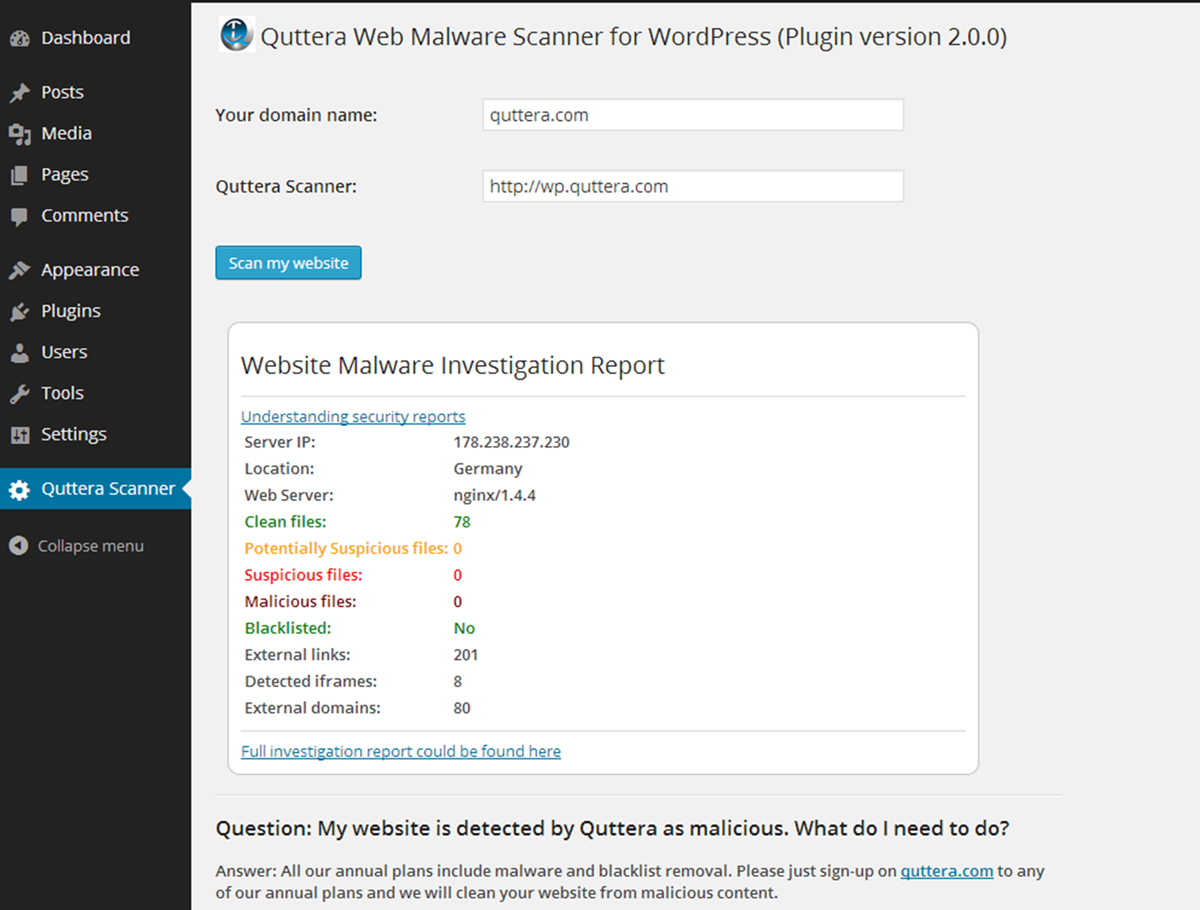Viewport: 1200px width, 910px height.
Task: Click the Settings sliders icon
Action: (x=19, y=434)
